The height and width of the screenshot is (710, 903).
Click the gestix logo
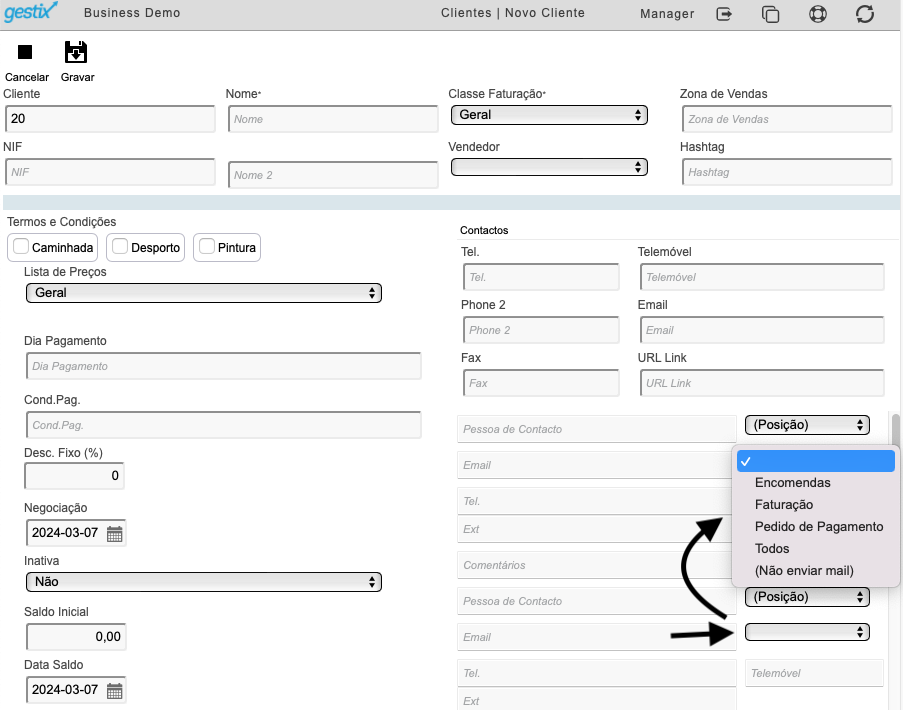[x=31, y=12]
